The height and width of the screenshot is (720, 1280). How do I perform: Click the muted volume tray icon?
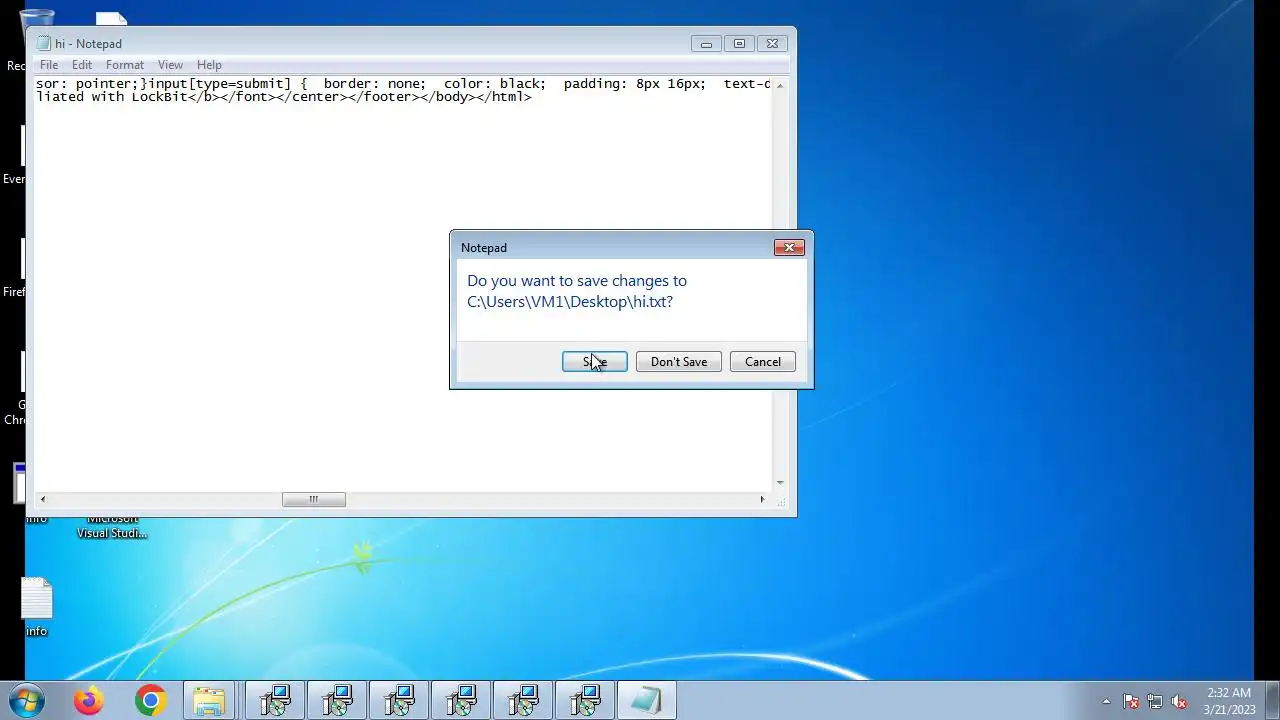[x=1179, y=702]
